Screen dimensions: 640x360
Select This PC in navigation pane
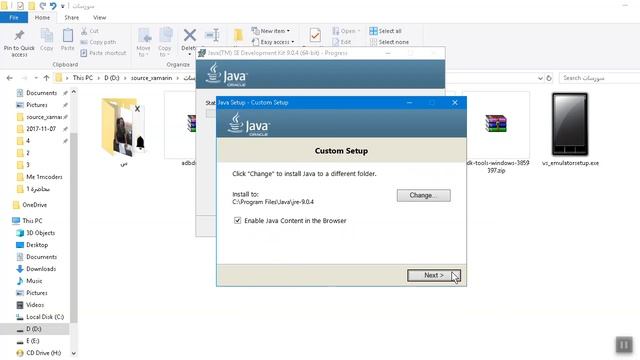pos(32,221)
